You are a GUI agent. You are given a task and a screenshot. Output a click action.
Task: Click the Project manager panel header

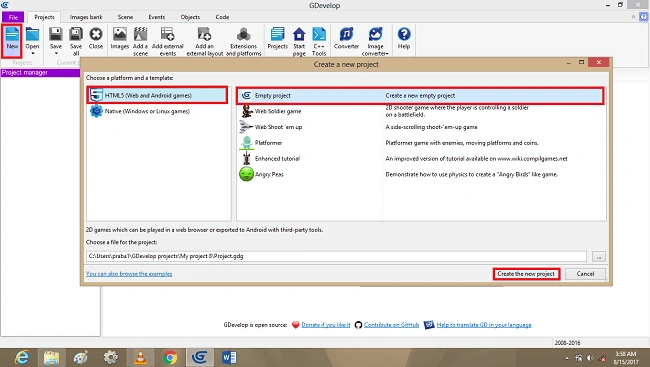pos(40,73)
